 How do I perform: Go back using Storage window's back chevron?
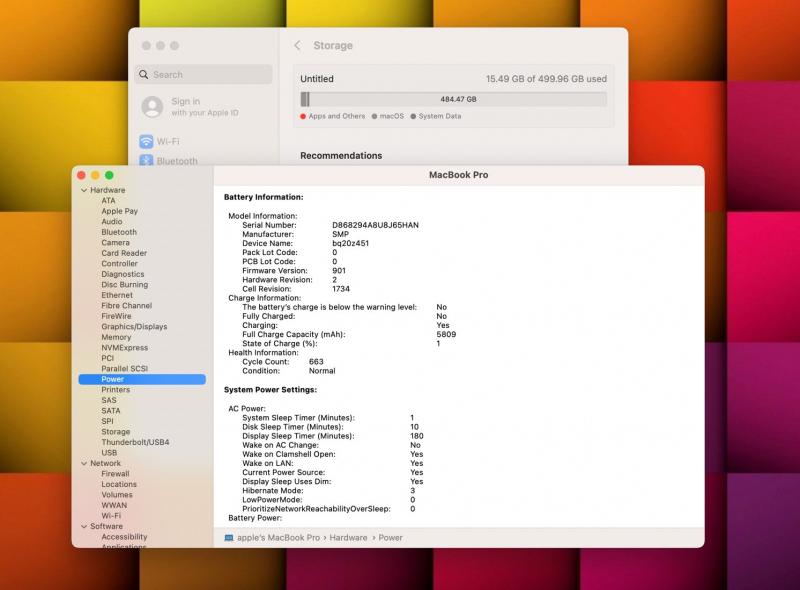coord(297,45)
